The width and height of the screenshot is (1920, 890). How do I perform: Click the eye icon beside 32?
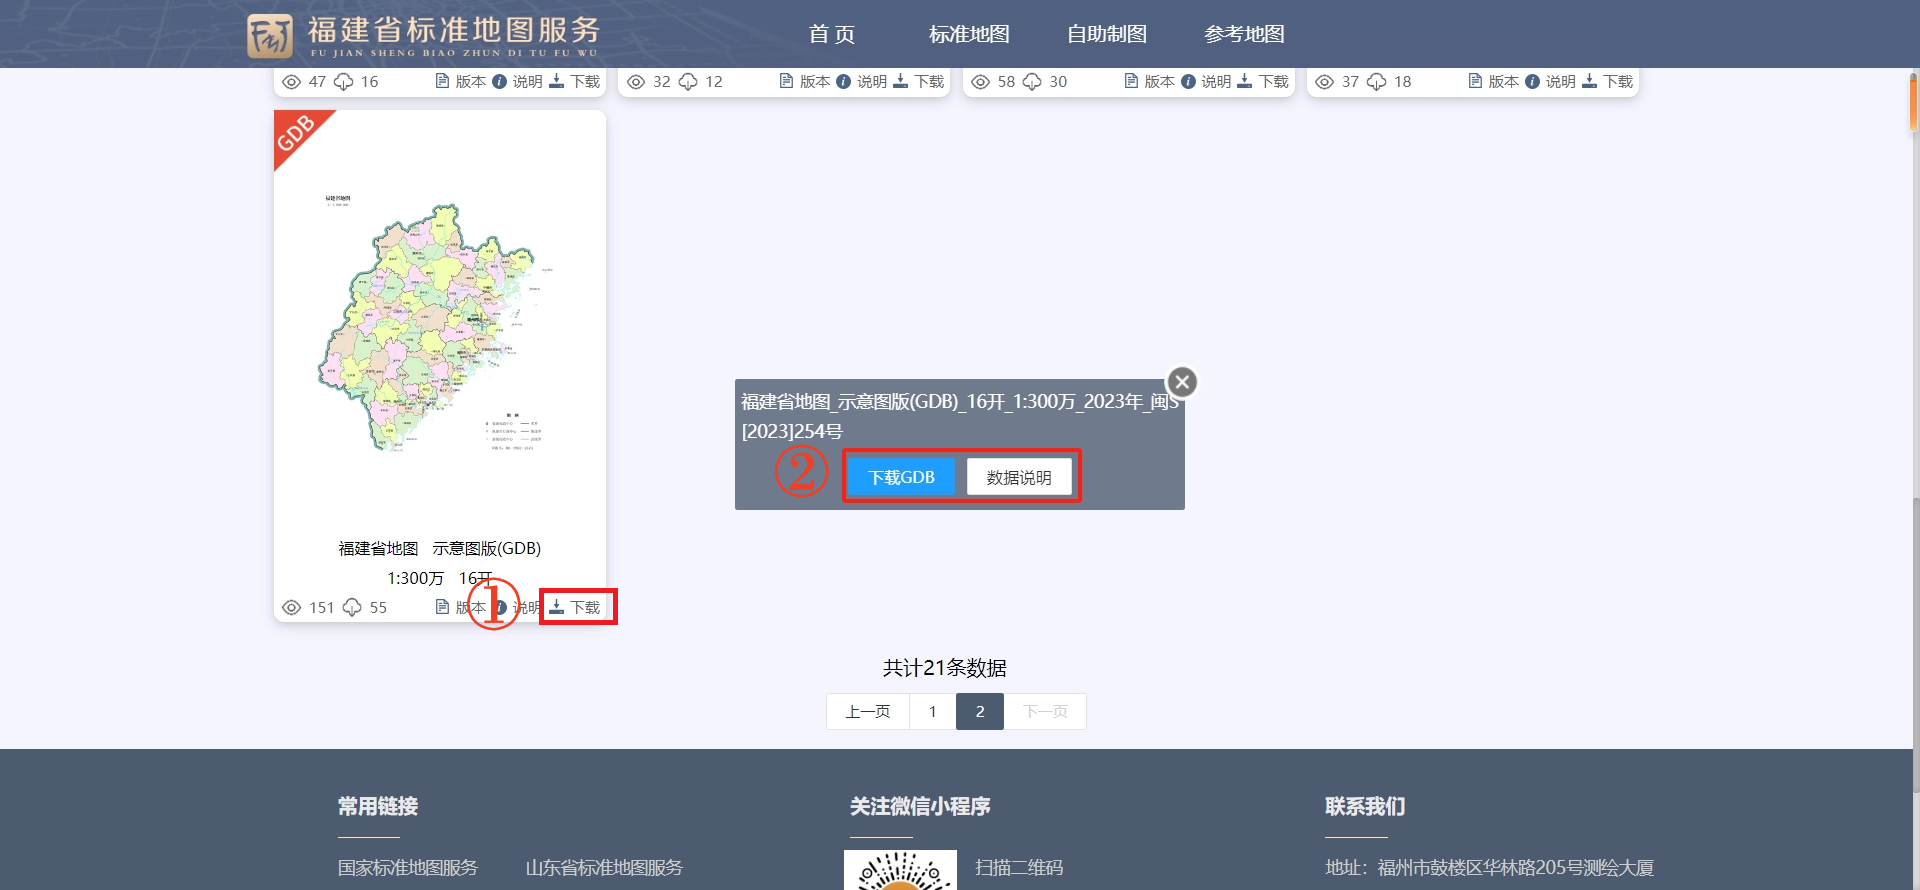pos(636,82)
